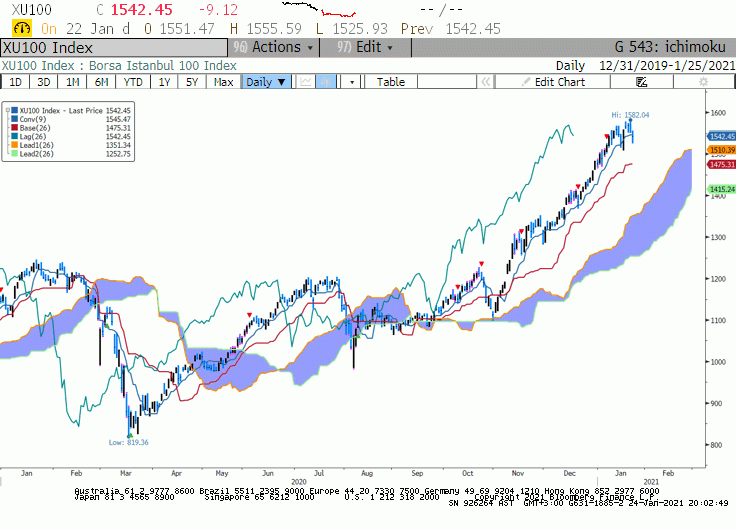The image size is (736, 530).
Task: Select the line chart type icon
Action: click(306, 82)
